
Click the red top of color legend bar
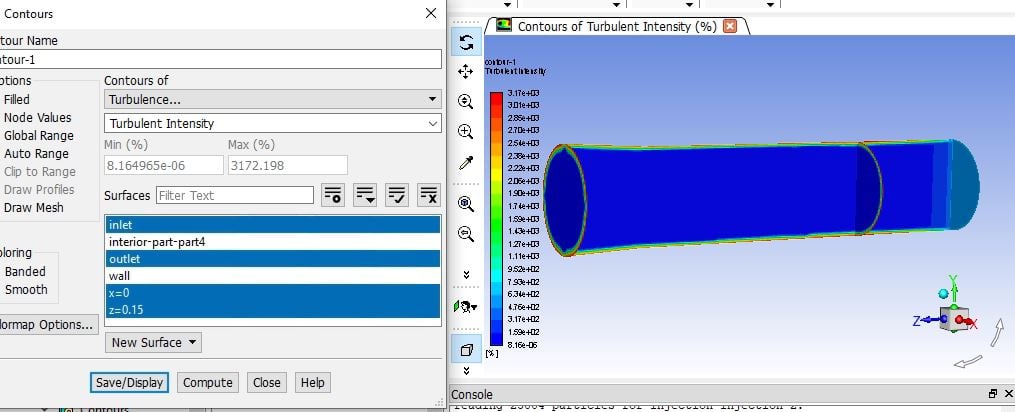click(x=496, y=98)
